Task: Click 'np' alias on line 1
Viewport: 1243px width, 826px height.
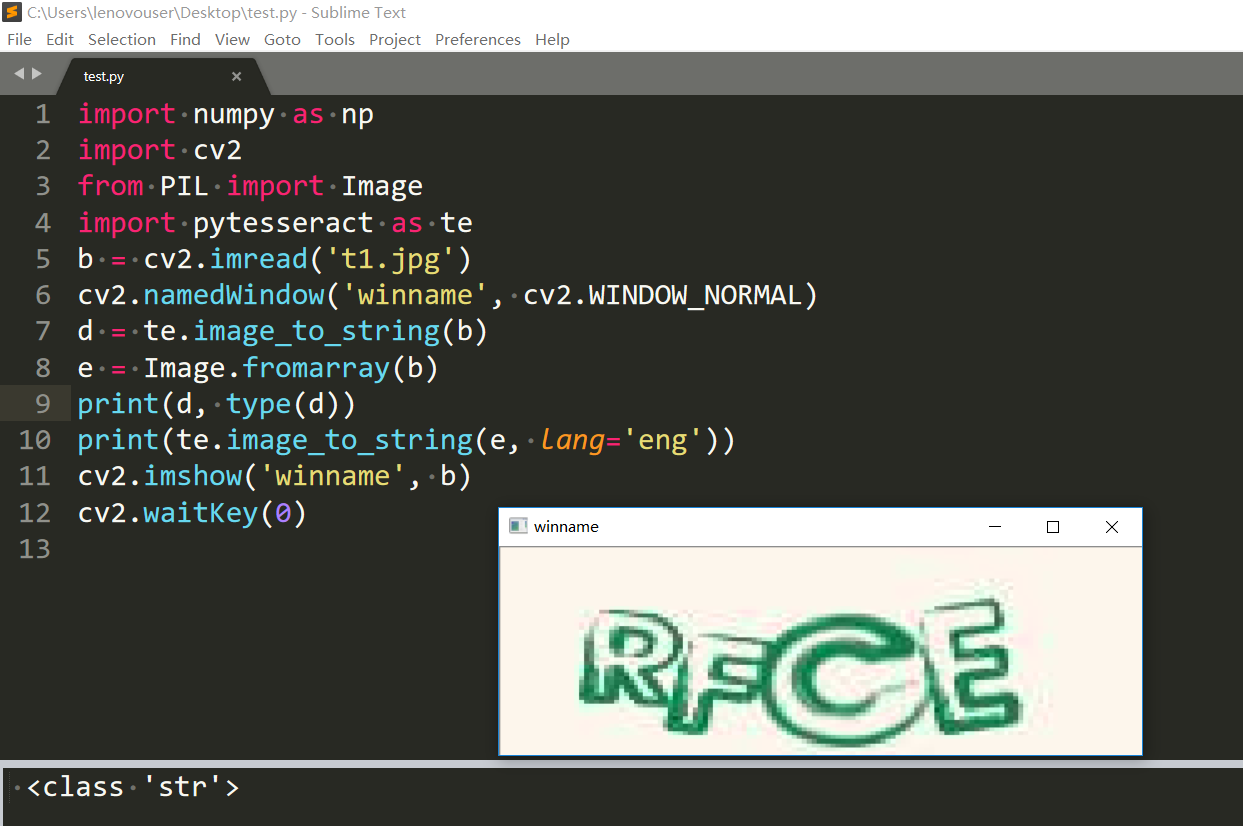Action: (358, 114)
